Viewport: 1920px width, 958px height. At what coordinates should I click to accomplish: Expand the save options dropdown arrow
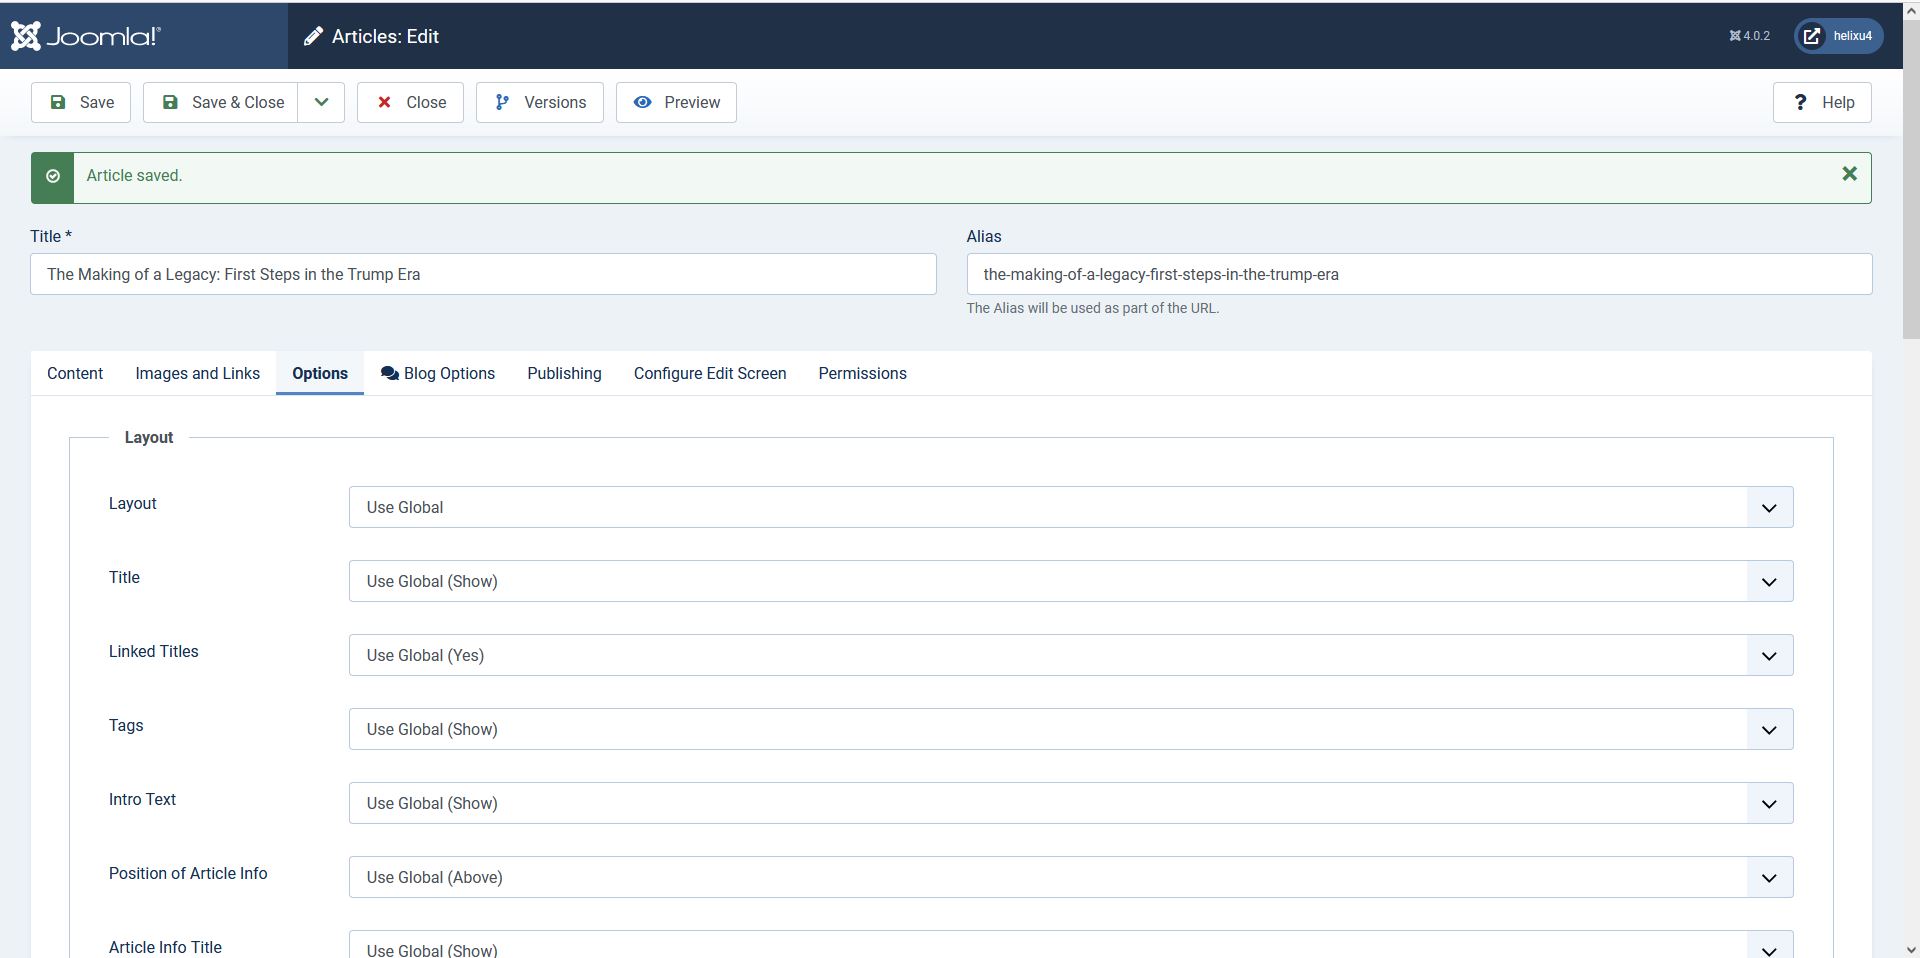coord(321,102)
